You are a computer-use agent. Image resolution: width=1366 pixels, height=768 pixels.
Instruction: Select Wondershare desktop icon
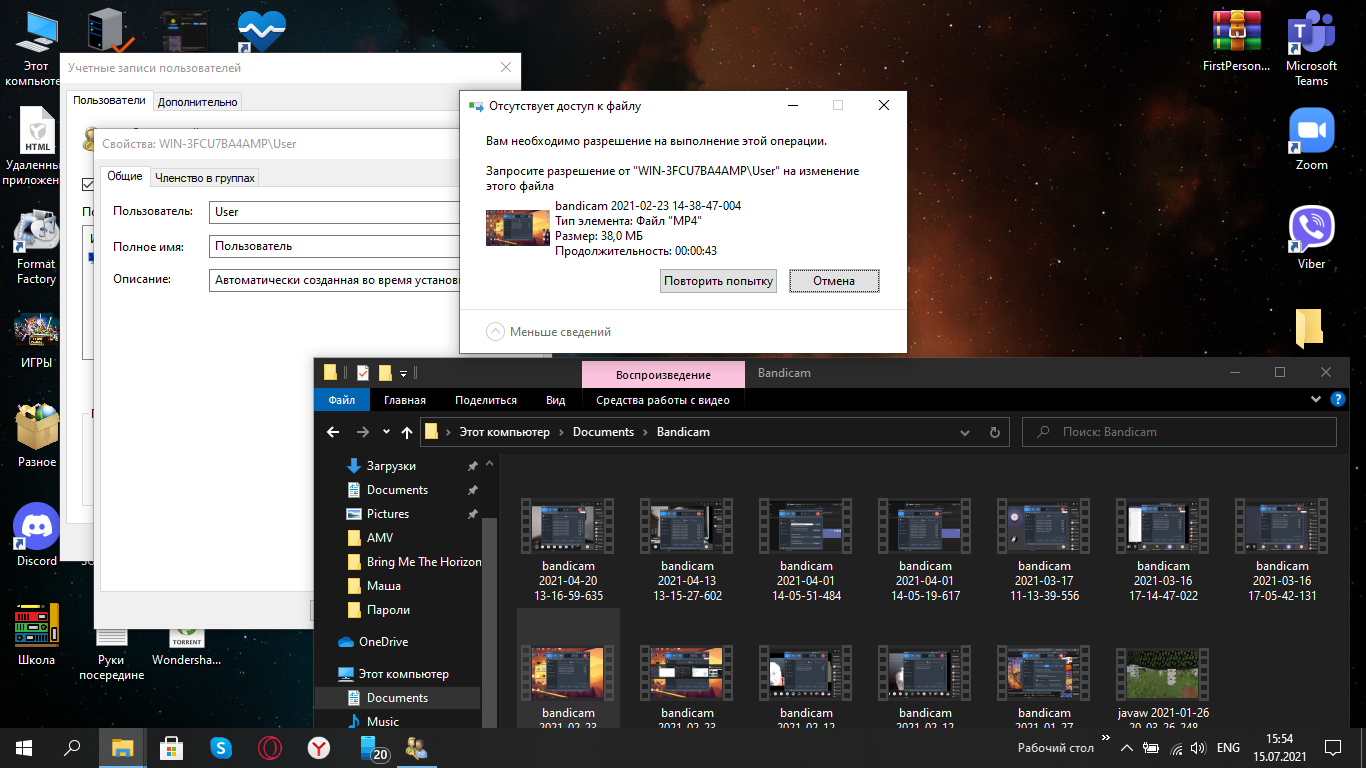[186, 648]
